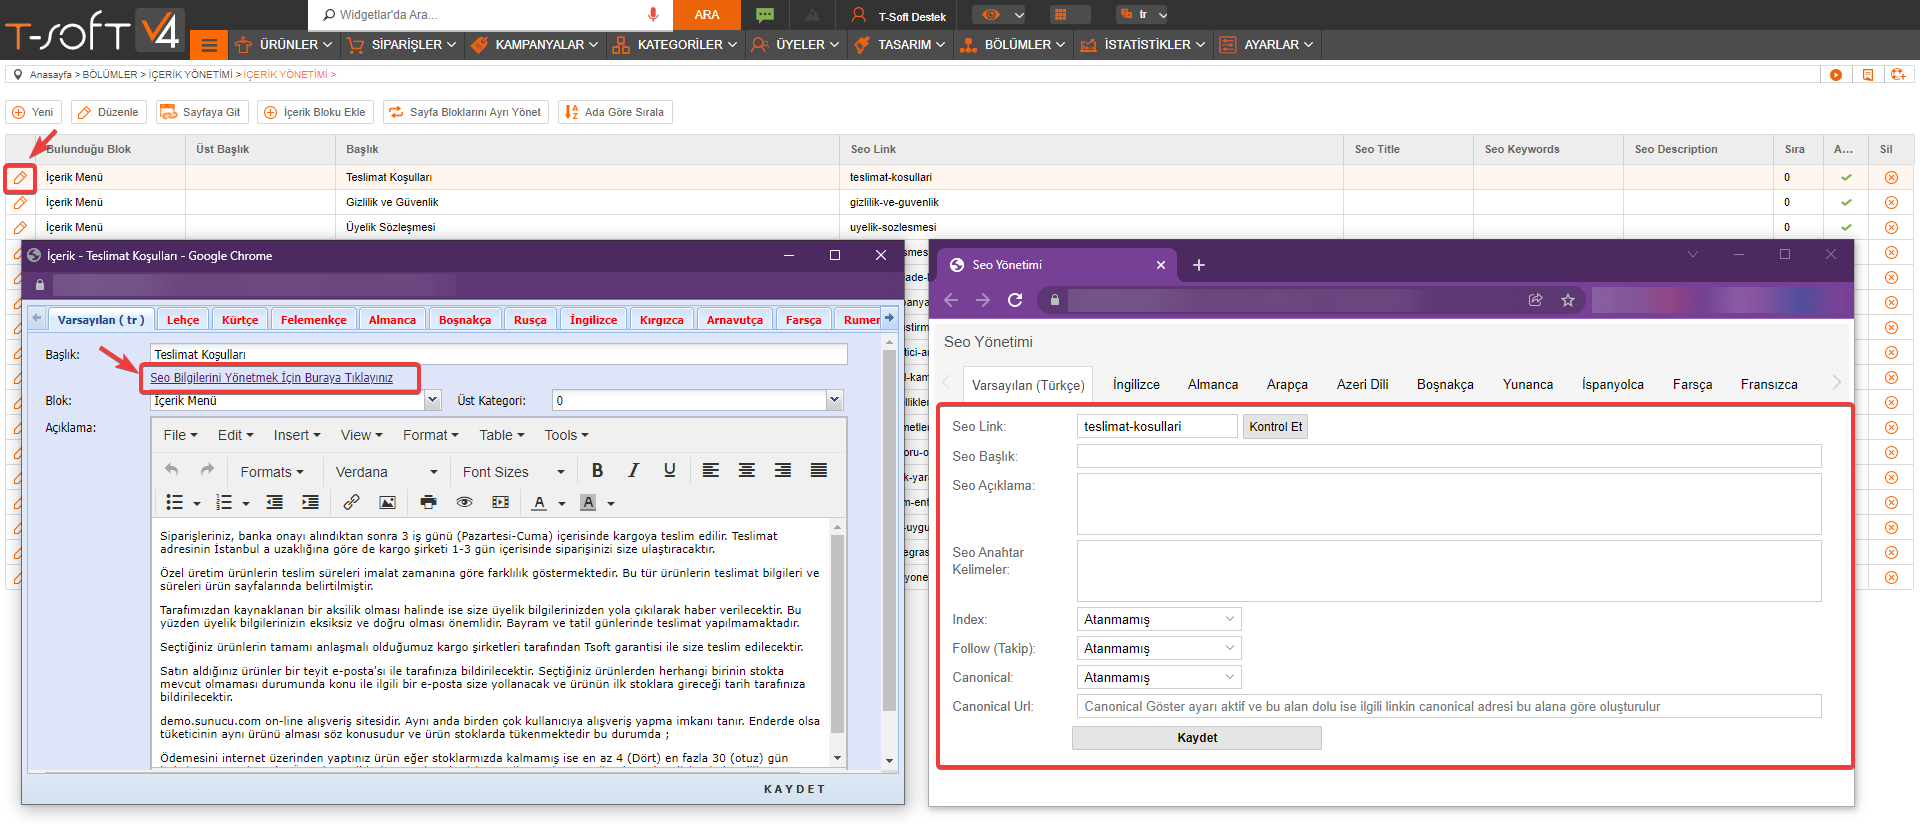Click the print icon in the editor
The image size is (1920, 824).
coord(429,502)
